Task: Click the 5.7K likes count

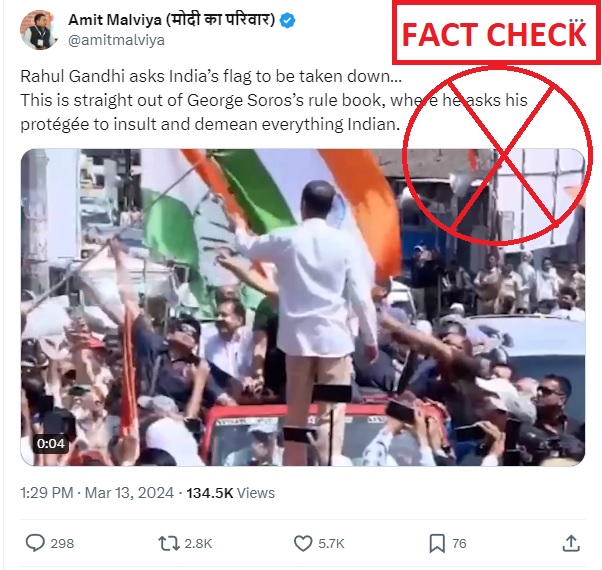Action: tap(331, 544)
